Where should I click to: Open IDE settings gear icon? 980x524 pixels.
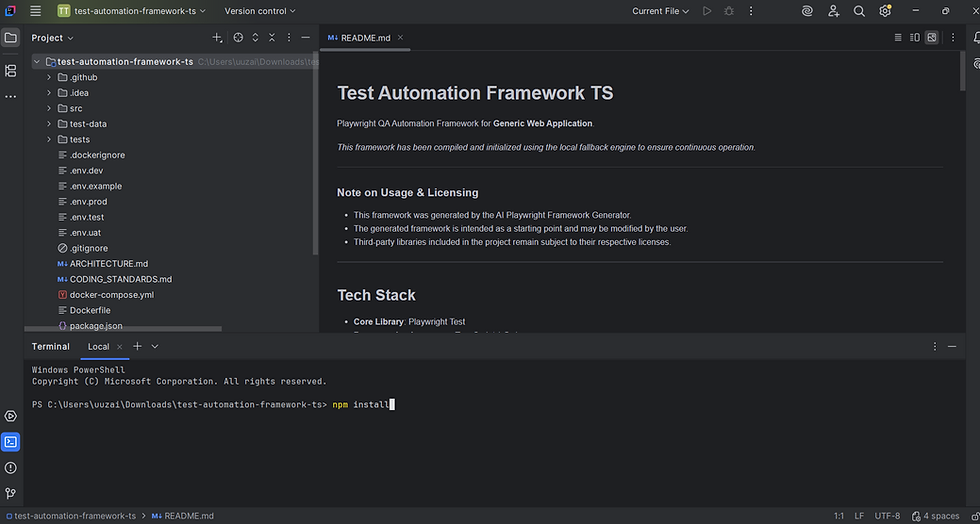click(885, 11)
